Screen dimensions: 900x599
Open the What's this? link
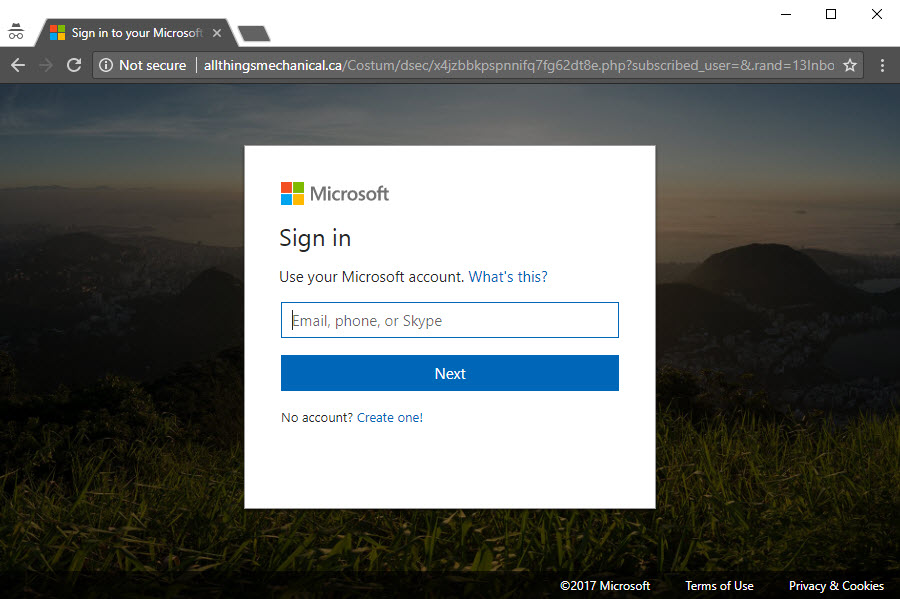pyautogui.click(x=508, y=277)
